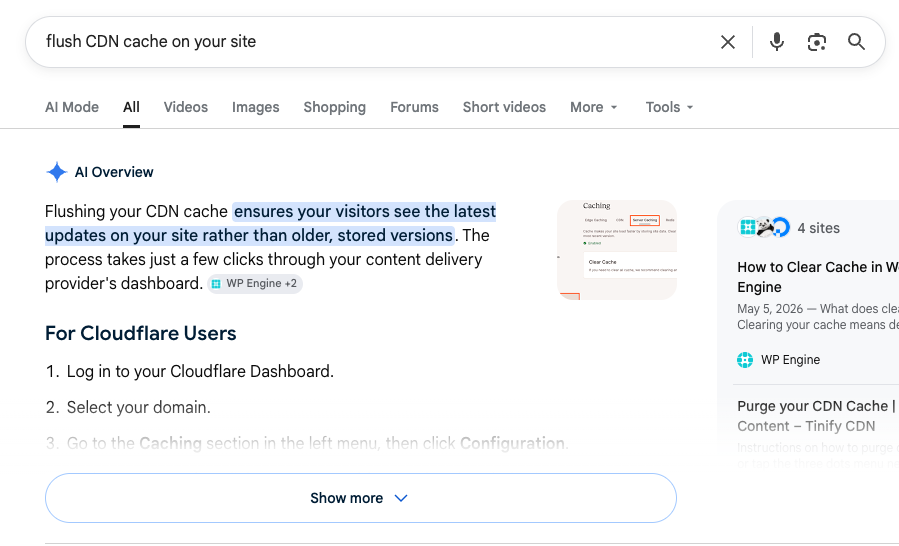Click the WP Engine source name text
Viewport: 899px width, 546px height.
point(790,360)
